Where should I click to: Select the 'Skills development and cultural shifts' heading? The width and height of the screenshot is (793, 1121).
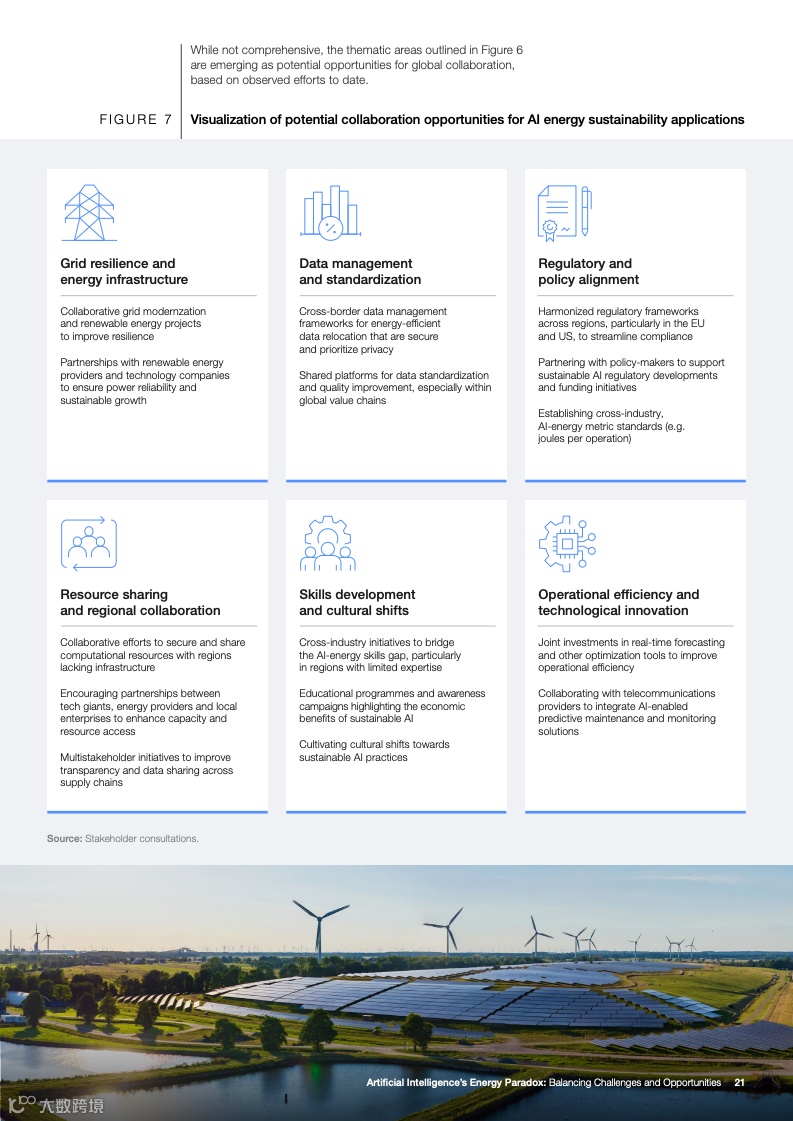[358, 603]
